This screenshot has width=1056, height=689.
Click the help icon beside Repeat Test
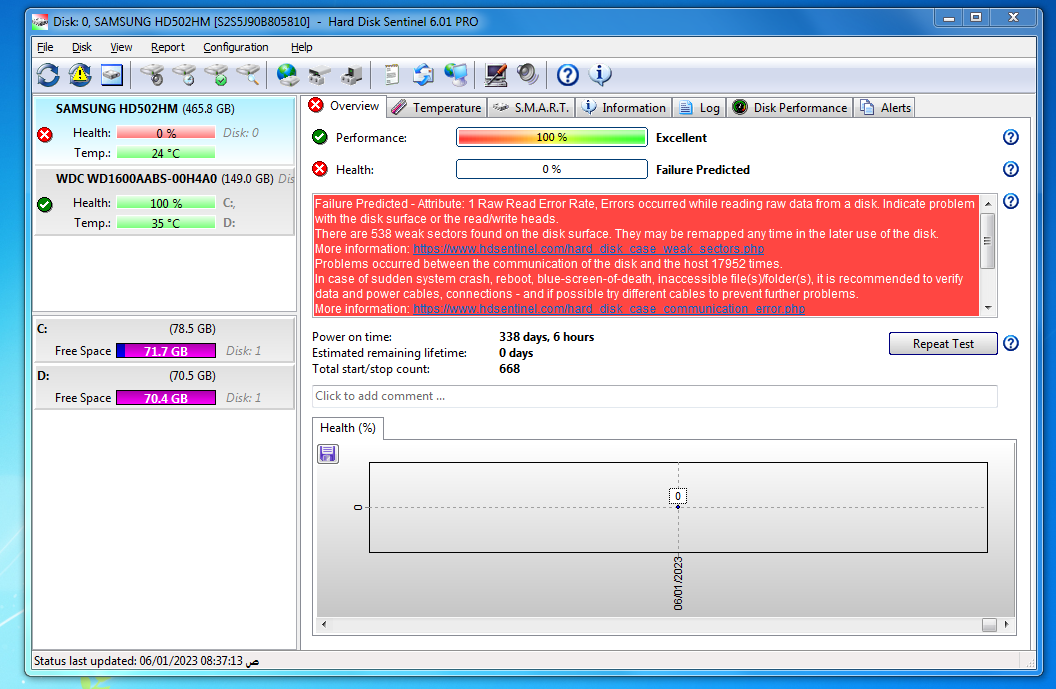coord(1010,343)
